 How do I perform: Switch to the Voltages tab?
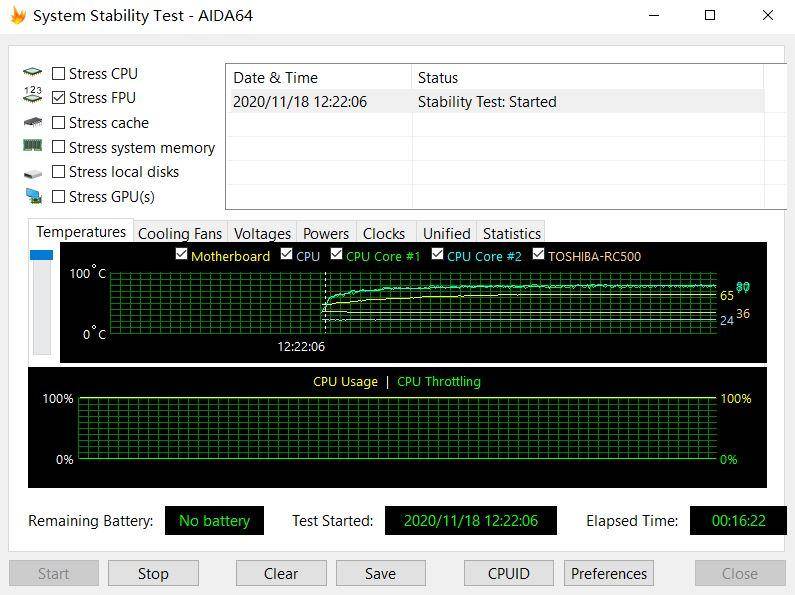[262, 234]
